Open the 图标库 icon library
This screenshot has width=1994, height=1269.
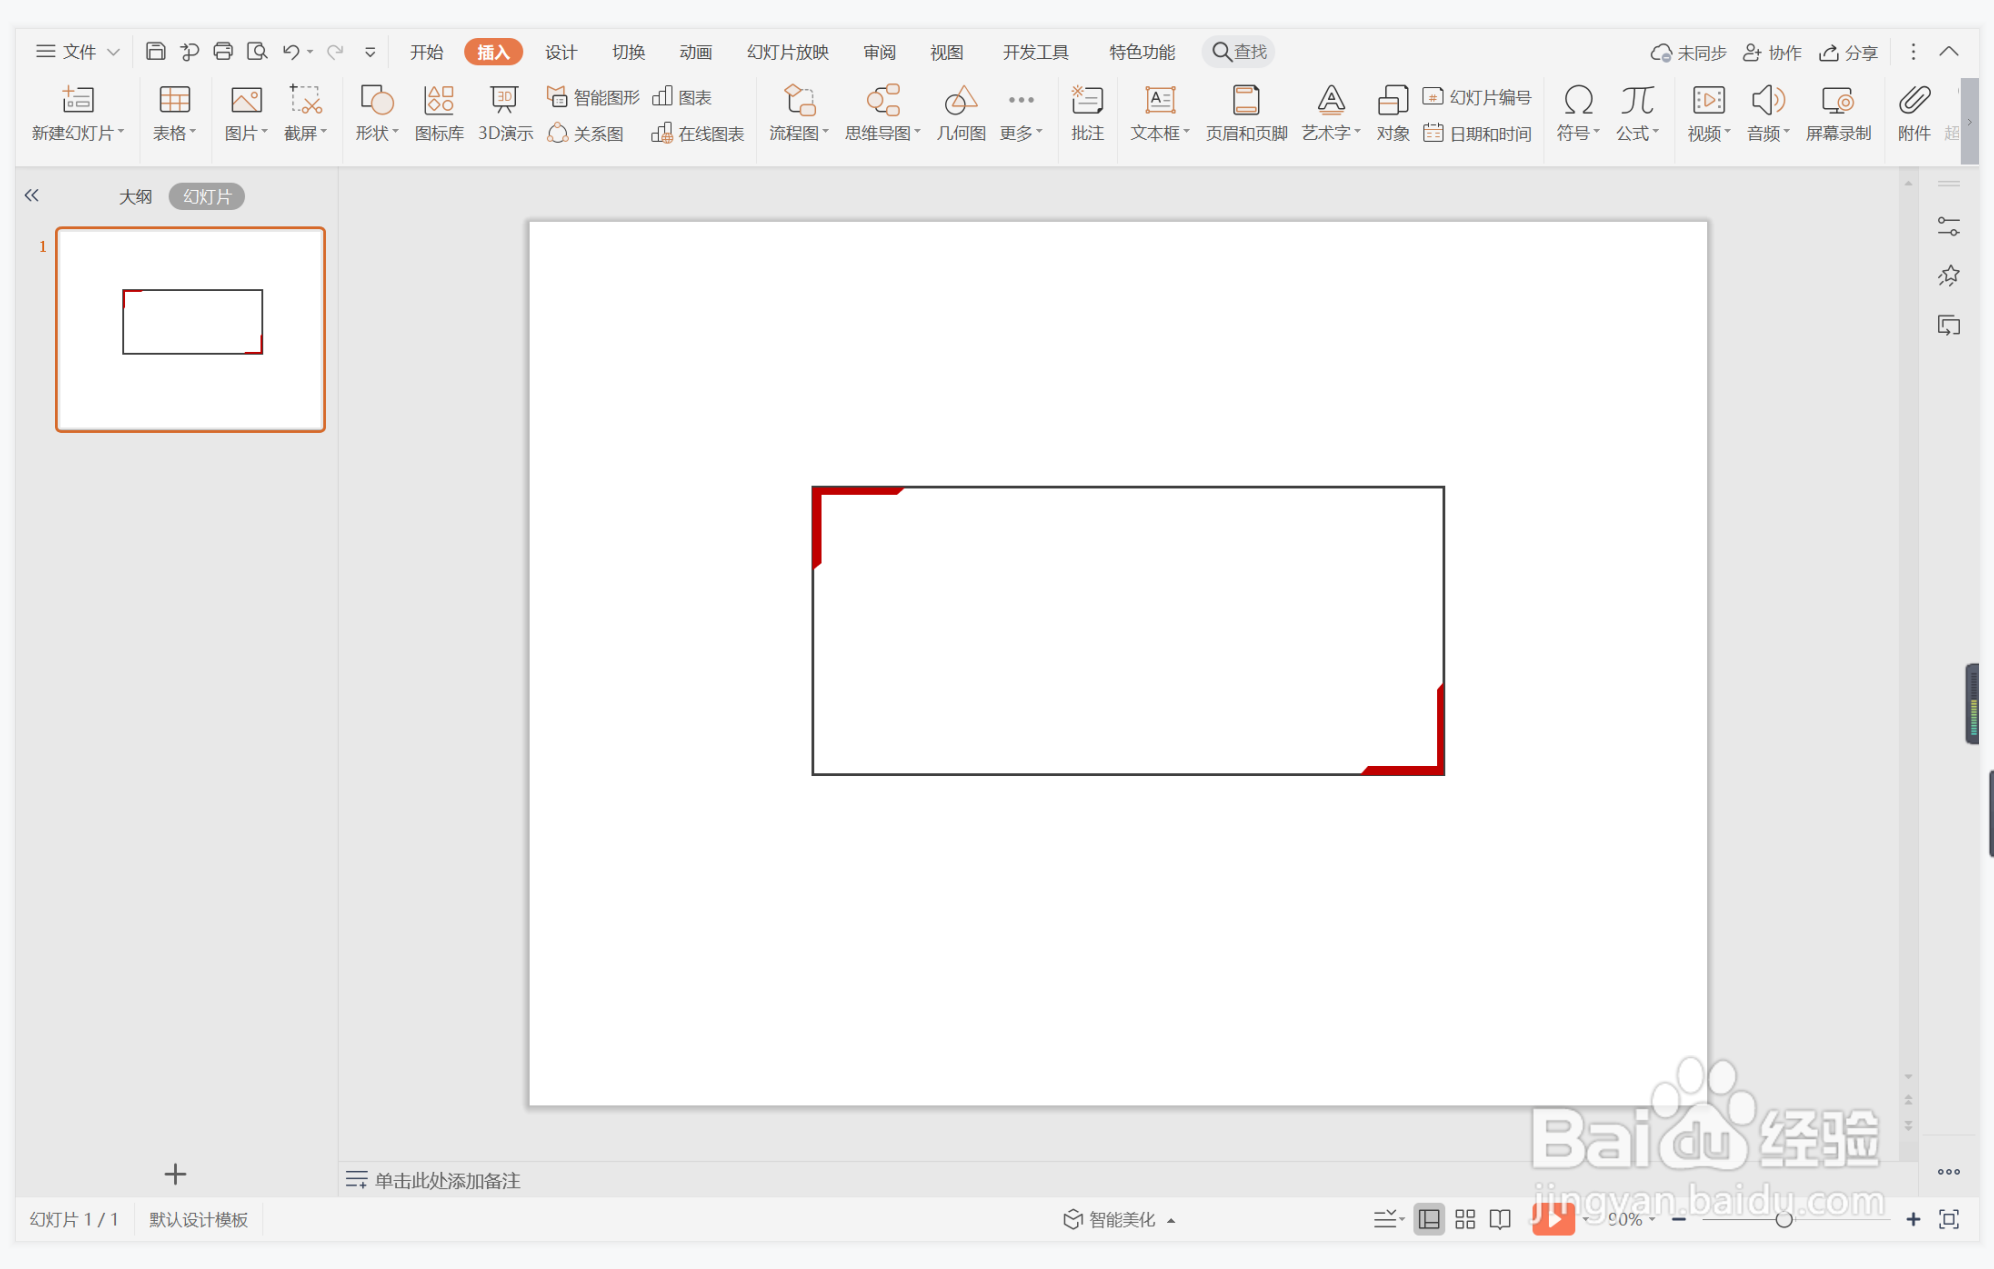[439, 112]
